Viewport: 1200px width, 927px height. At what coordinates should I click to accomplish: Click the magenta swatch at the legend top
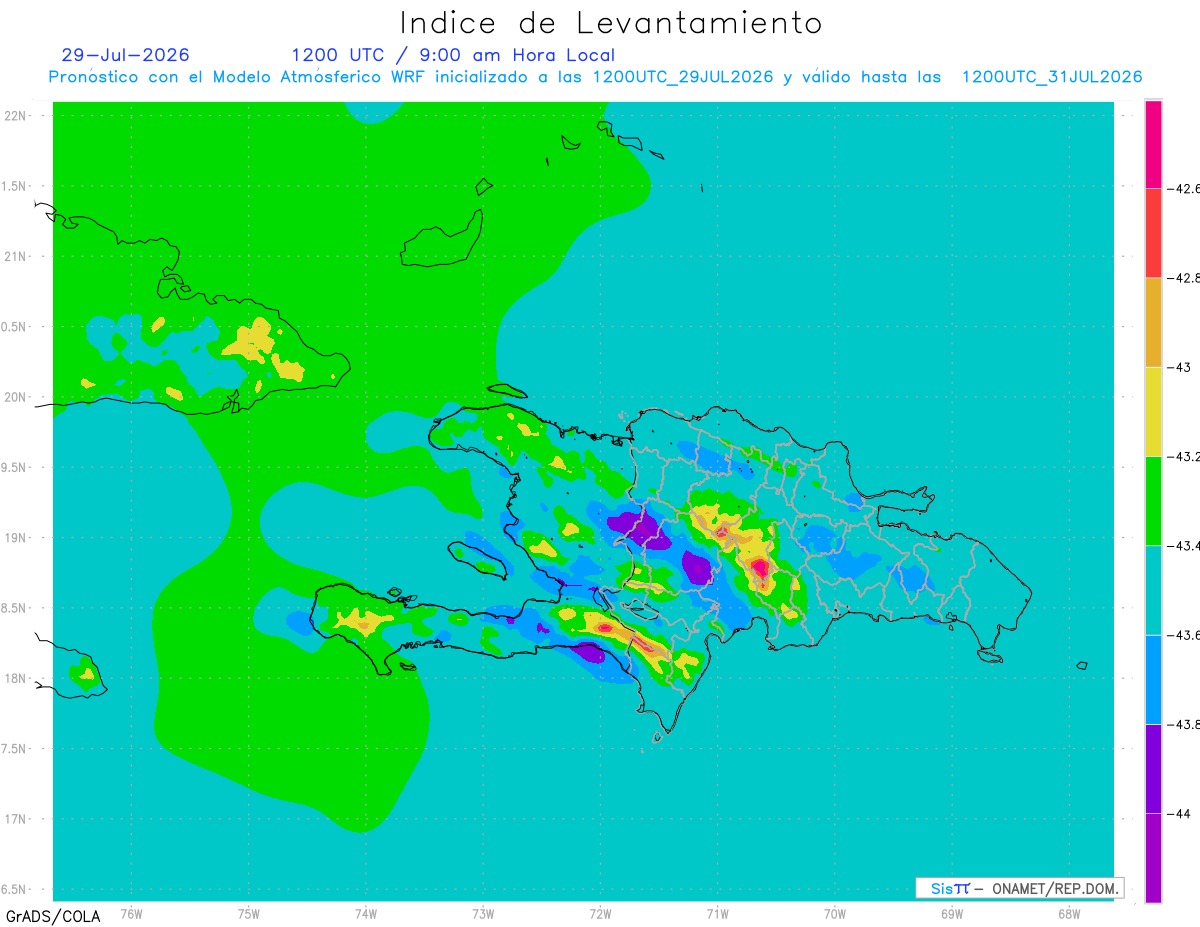click(x=1153, y=144)
